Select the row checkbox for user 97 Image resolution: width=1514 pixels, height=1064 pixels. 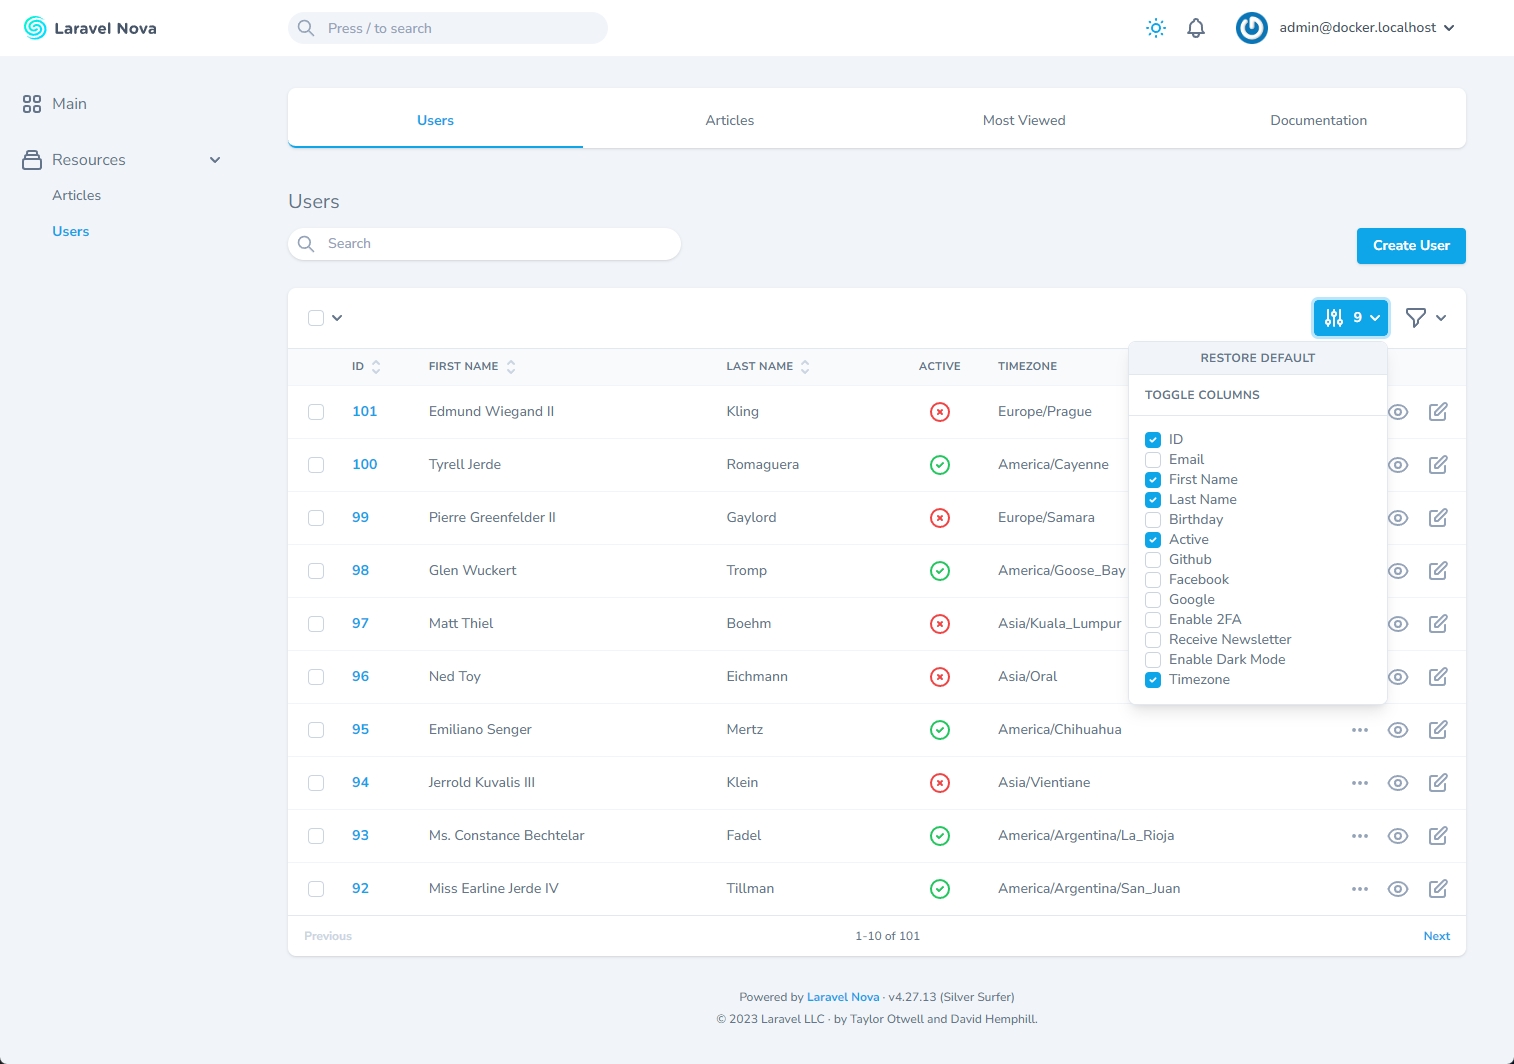tap(316, 624)
